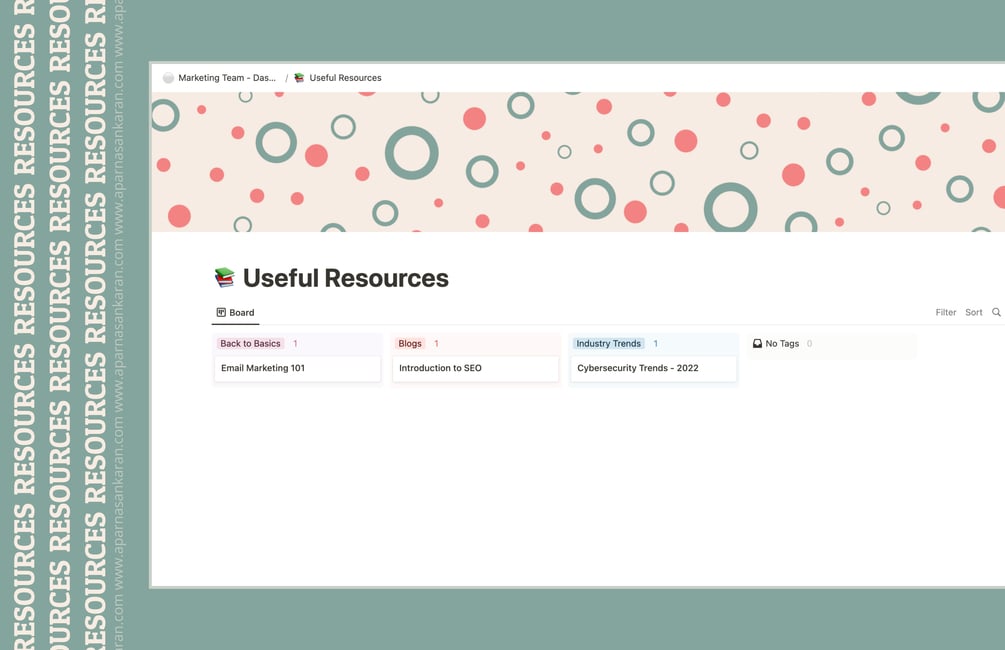Click the No Tags inbox icon
The width and height of the screenshot is (1005, 650).
click(757, 344)
